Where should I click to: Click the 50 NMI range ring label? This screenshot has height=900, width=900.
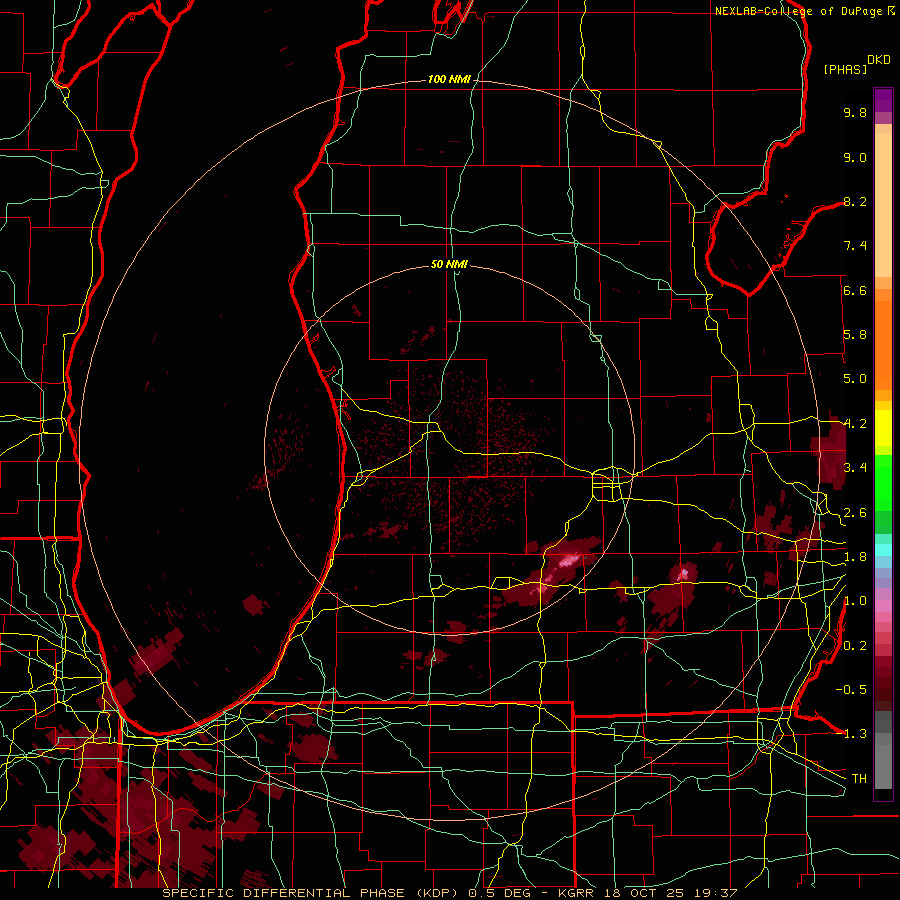click(x=449, y=264)
